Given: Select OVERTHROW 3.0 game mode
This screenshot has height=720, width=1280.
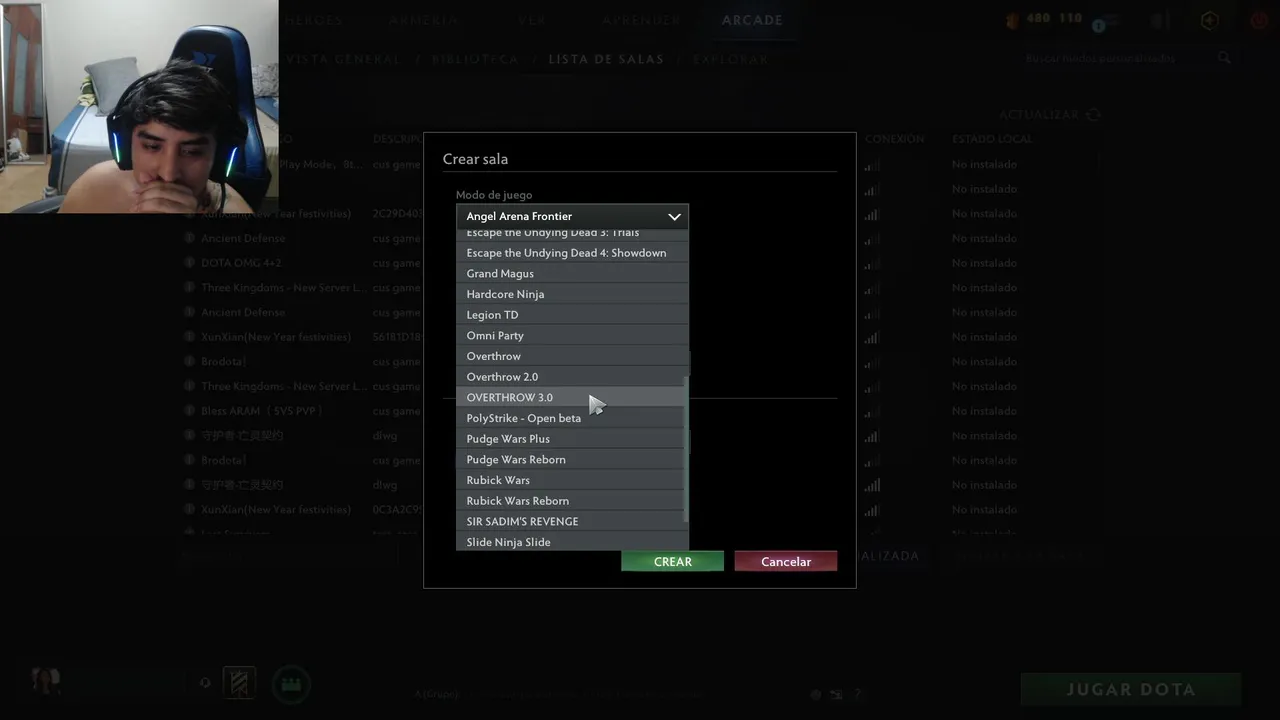Looking at the screenshot, I should (x=572, y=398).
